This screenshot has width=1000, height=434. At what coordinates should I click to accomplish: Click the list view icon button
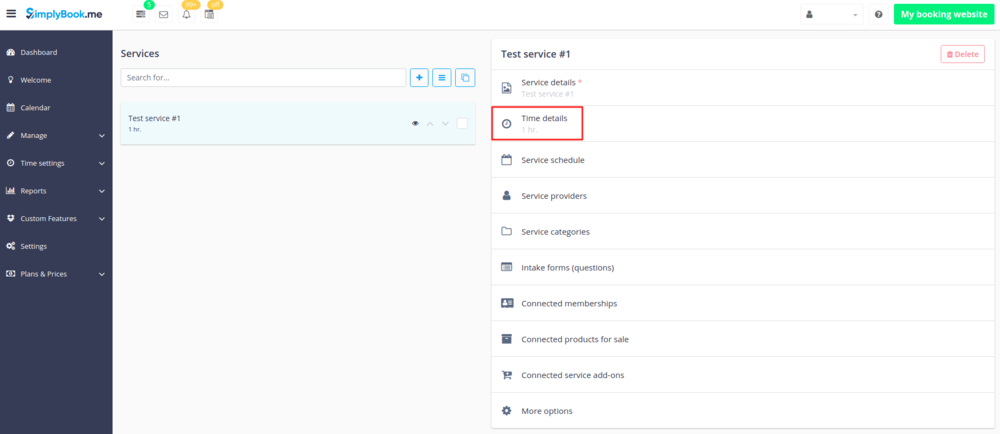click(x=442, y=77)
